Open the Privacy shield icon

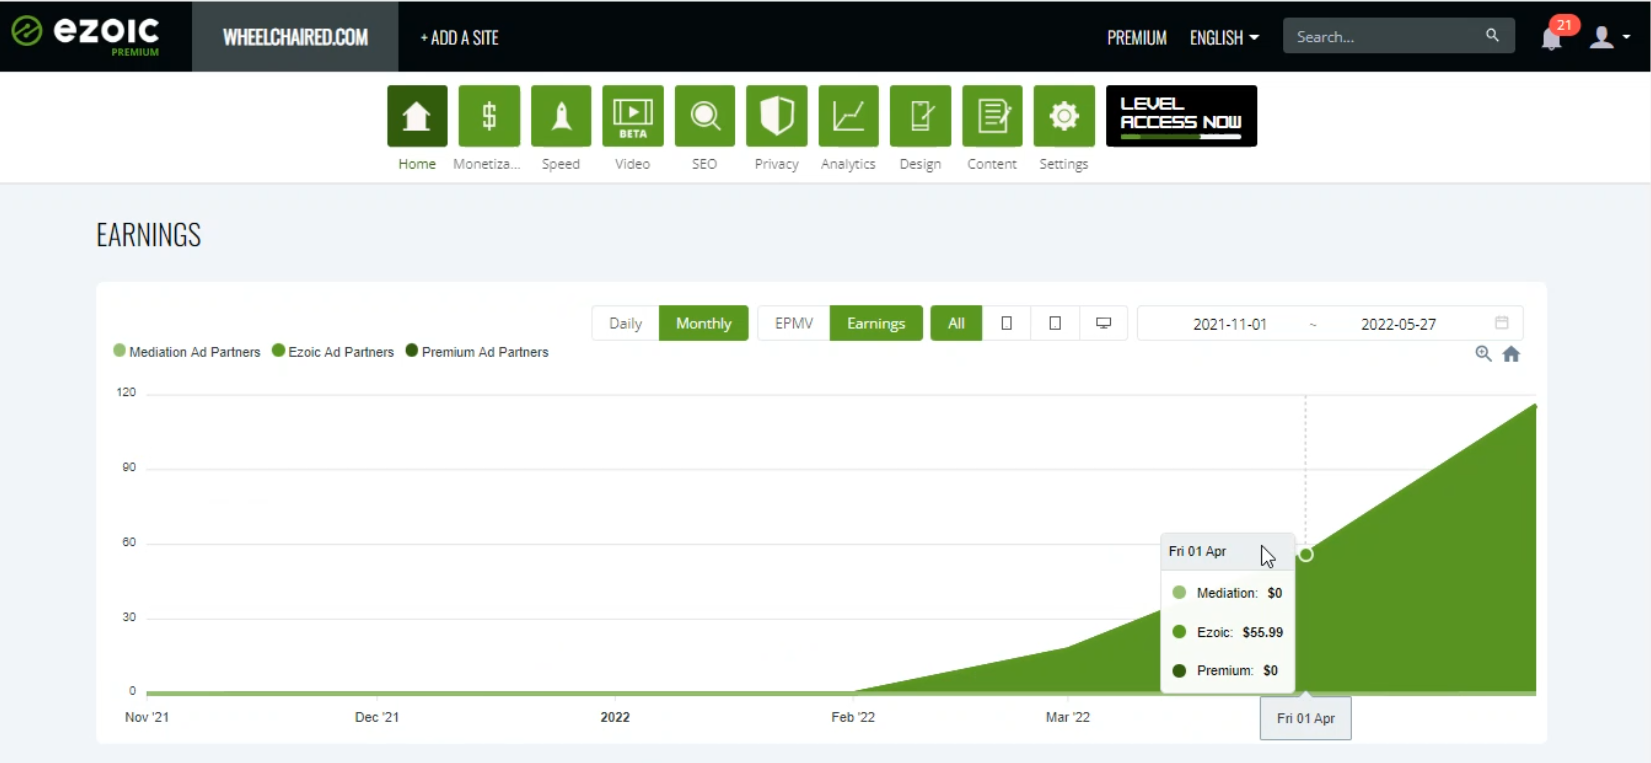click(777, 116)
